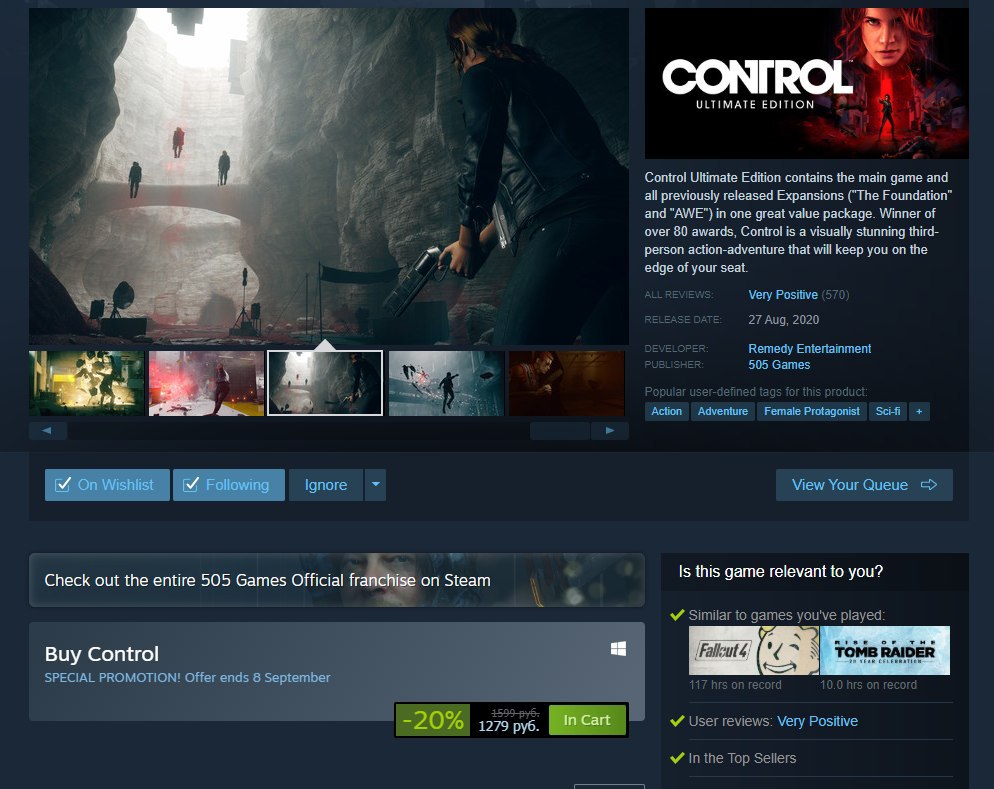Click the '1279 руб.' discounted price

508,726
